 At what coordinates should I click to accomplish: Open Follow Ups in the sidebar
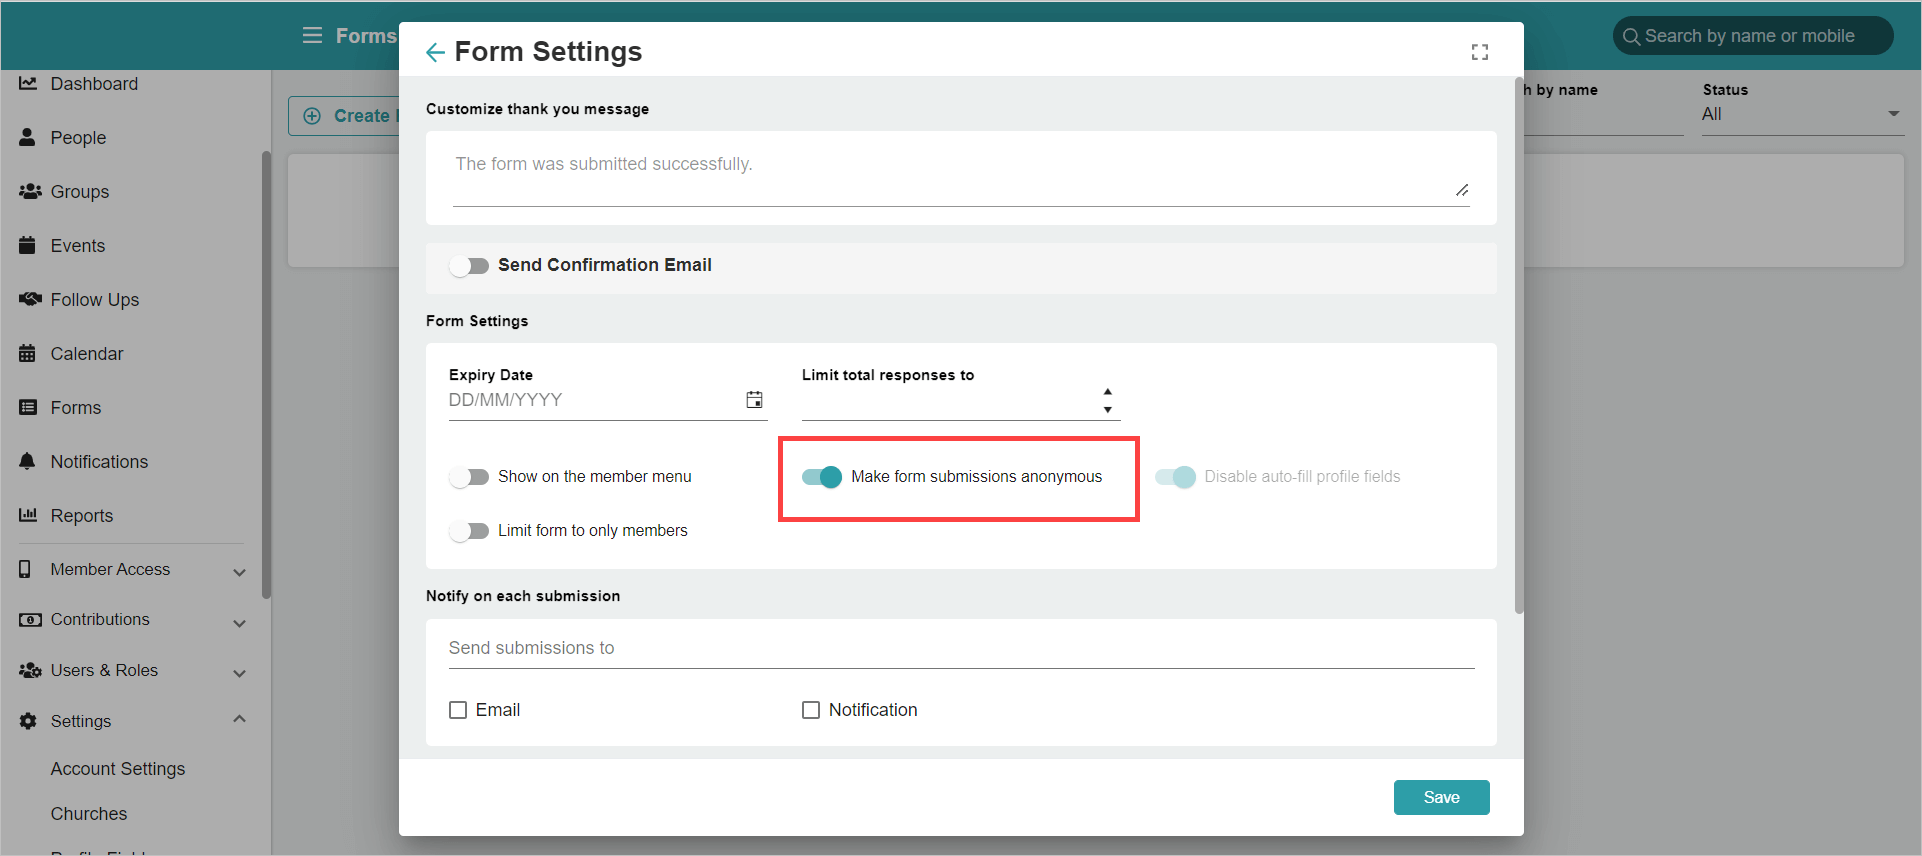(x=95, y=300)
